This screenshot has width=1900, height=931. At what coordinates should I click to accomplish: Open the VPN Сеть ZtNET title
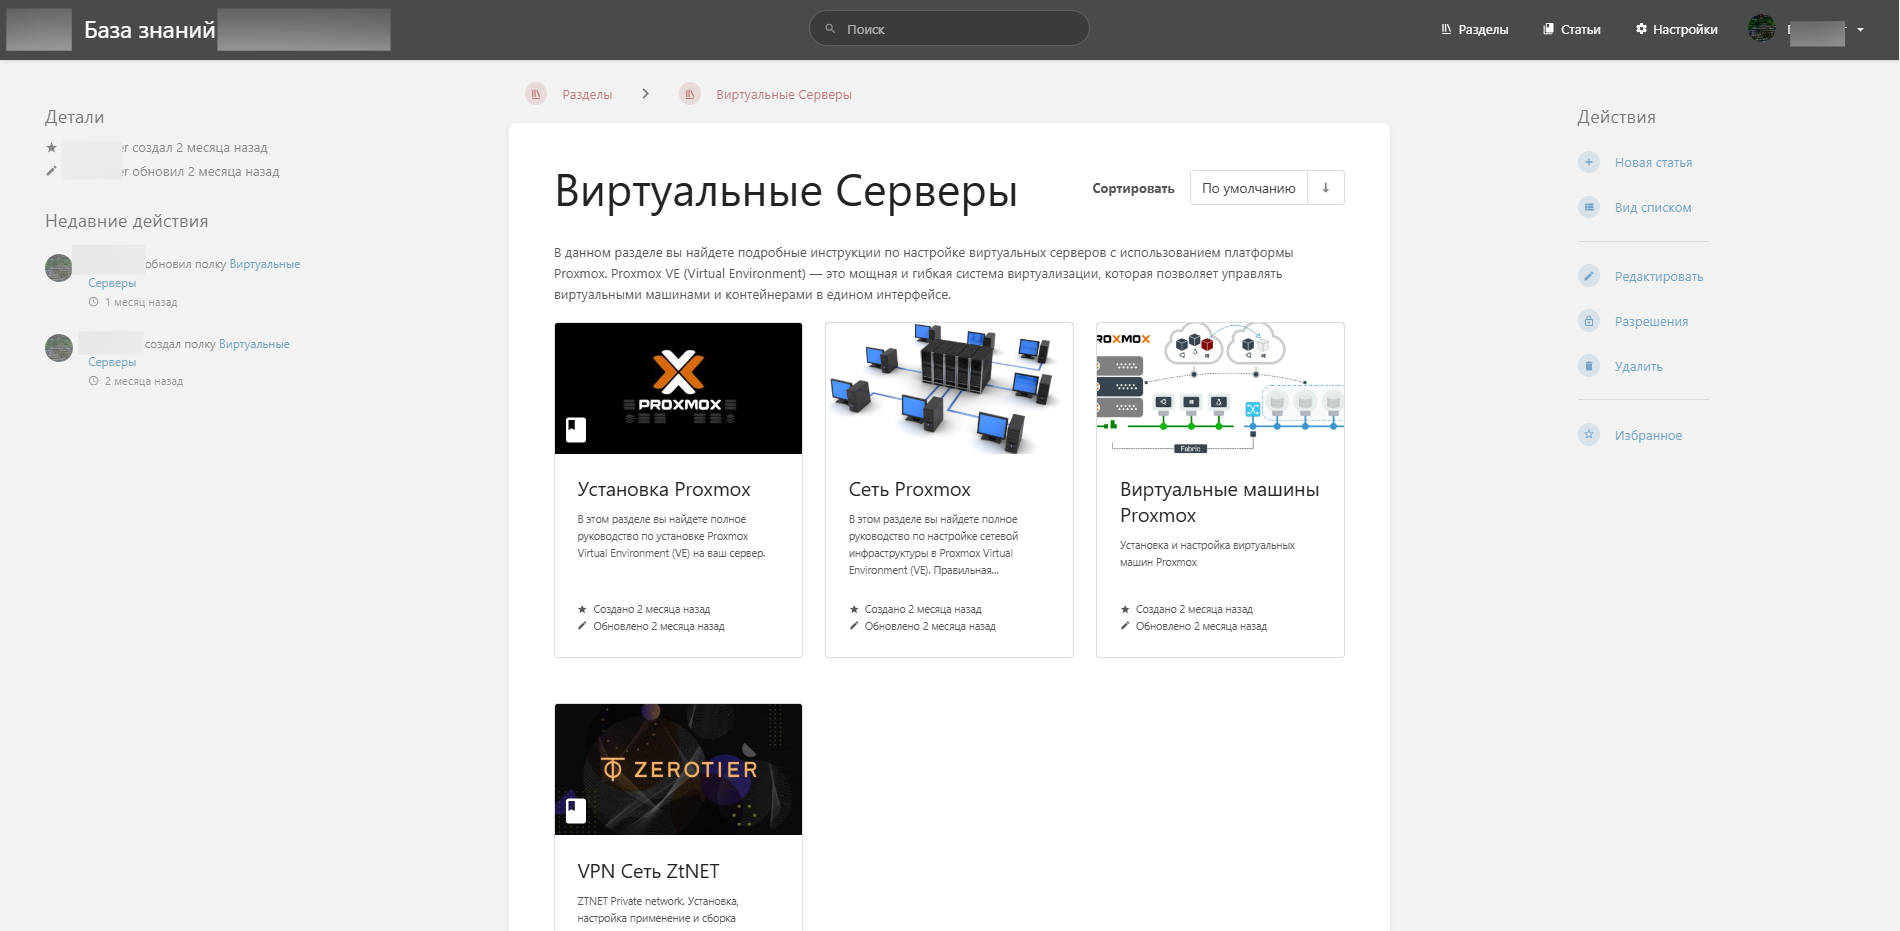(648, 871)
